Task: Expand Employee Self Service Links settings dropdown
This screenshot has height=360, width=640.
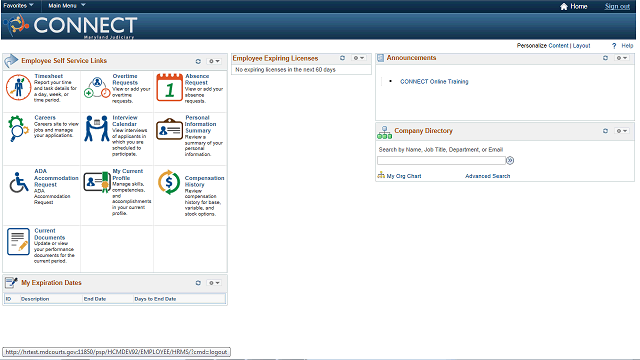Action: (214, 61)
